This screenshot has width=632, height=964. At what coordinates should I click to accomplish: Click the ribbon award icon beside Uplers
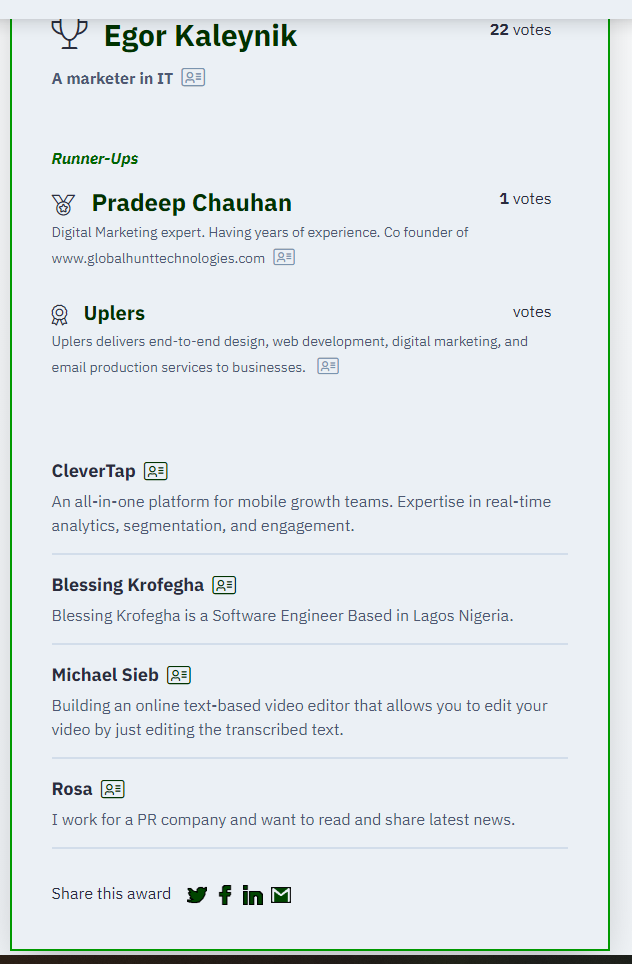[x=60, y=315]
